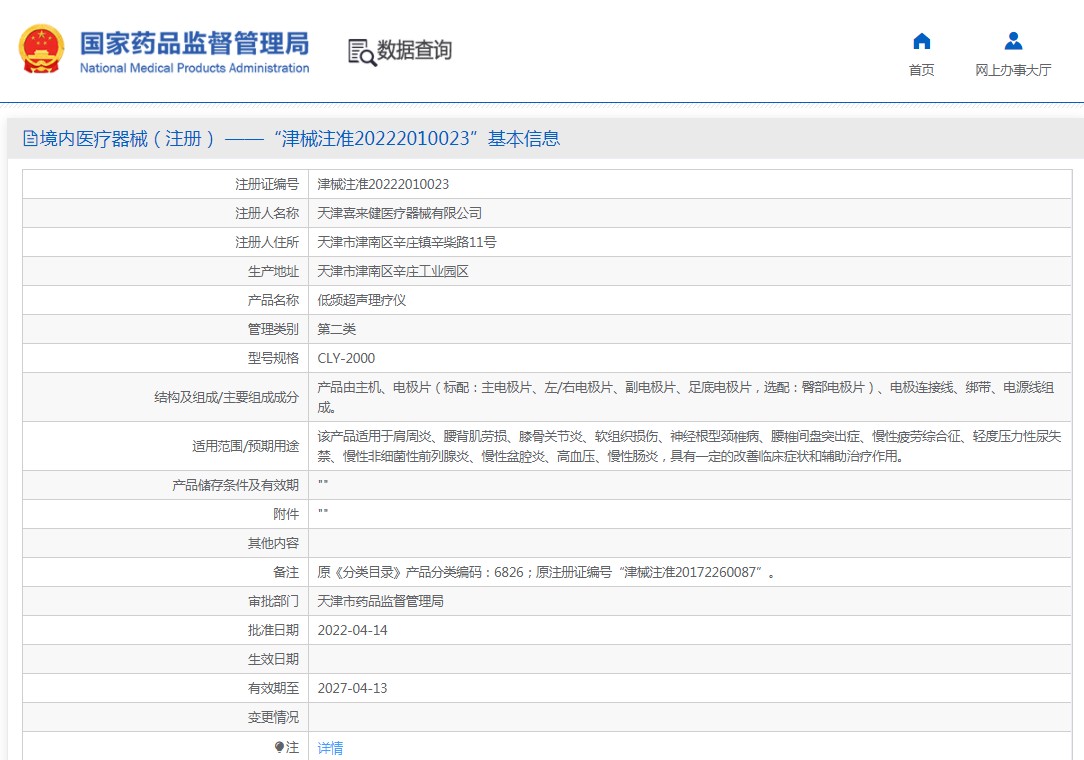
Task: Click the 型号规格 row label
Action: pos(273,358)
